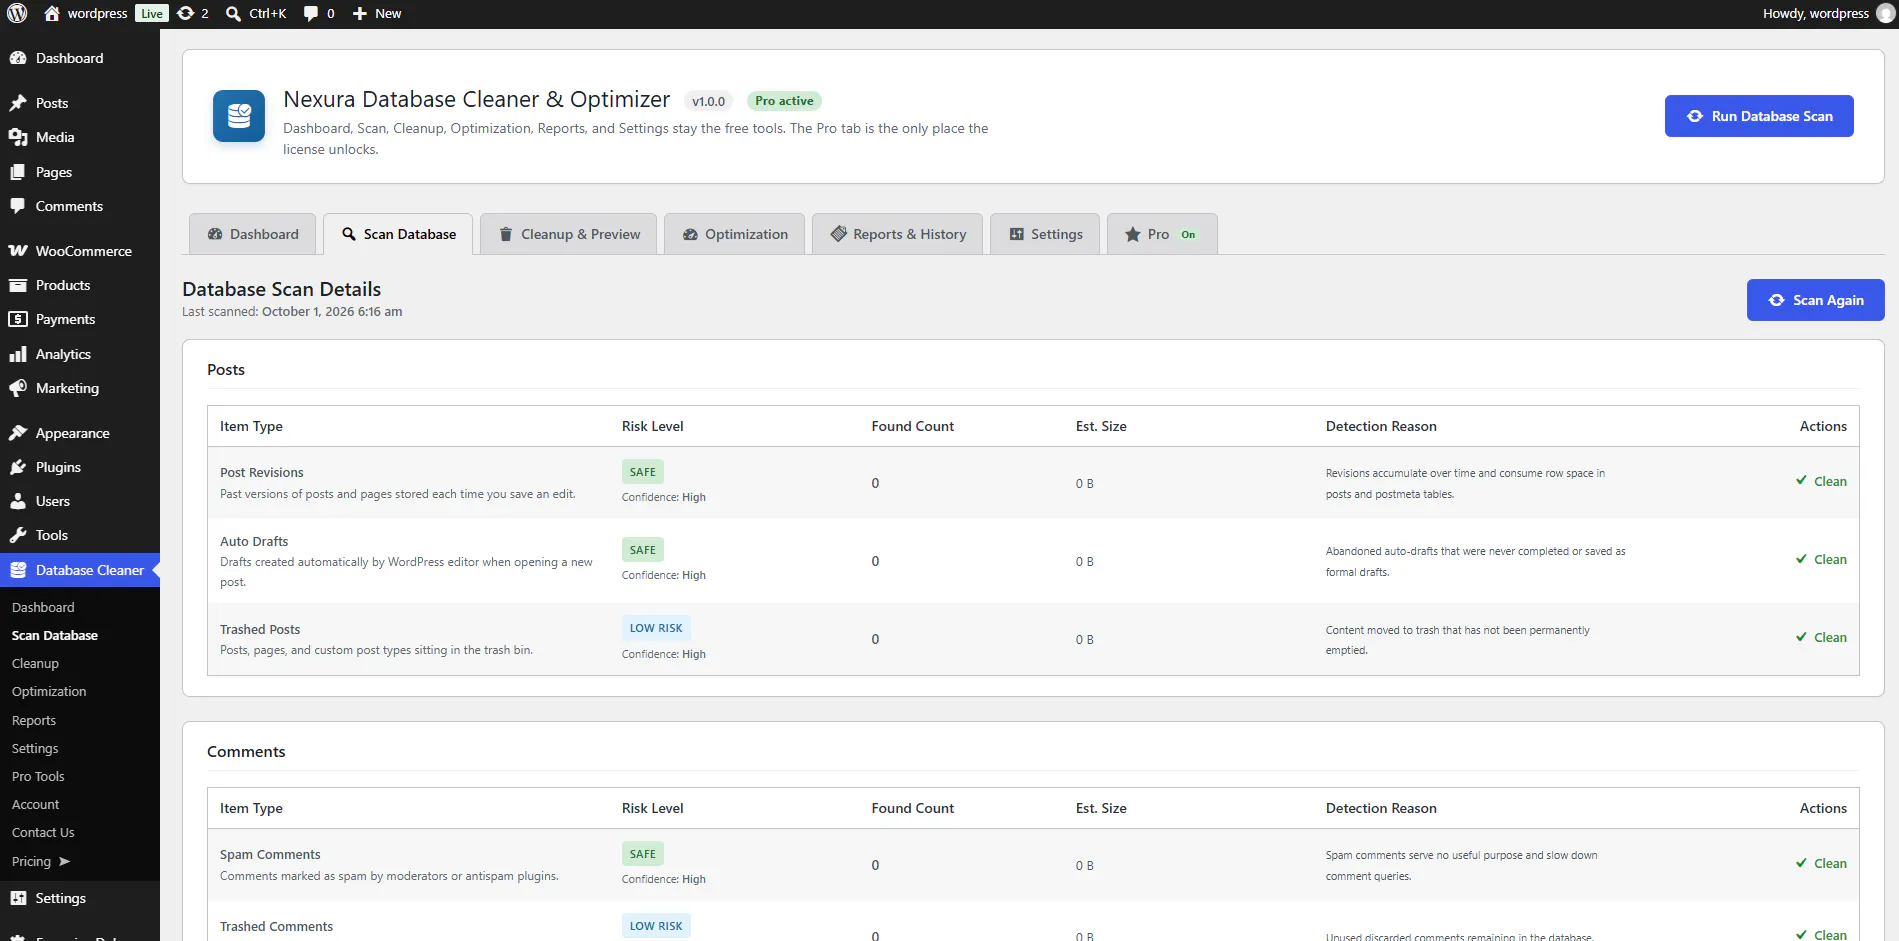
Task: Click the WooCommerce logo icon in the sidebar
Action: click(x=18, y=251)
